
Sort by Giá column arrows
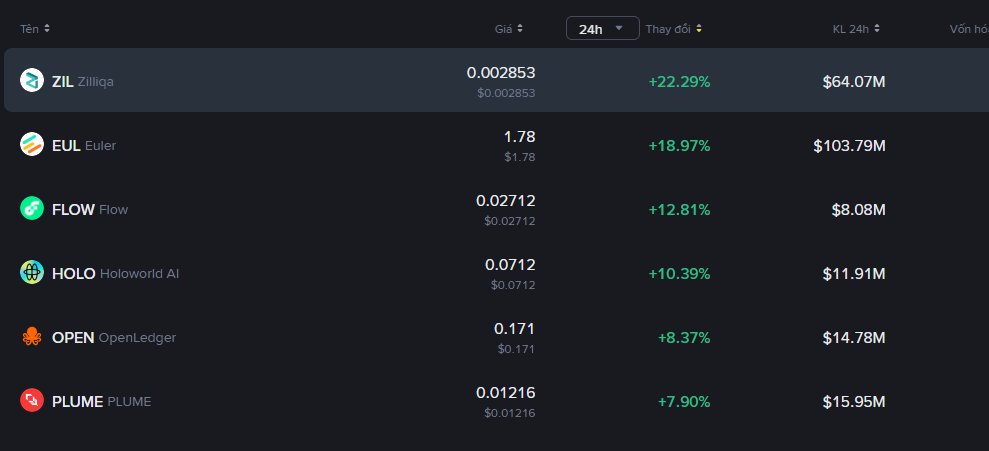coord(520,29)
